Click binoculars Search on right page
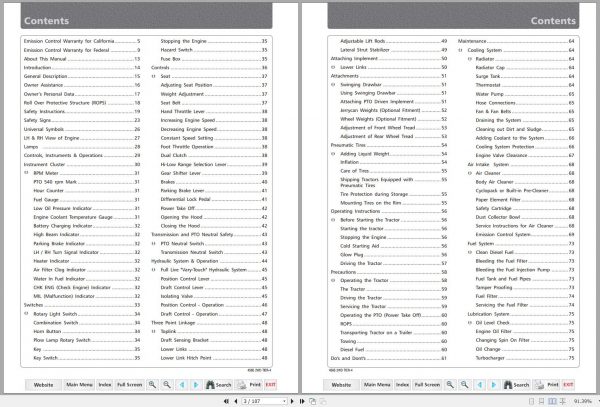The width and height of the screenshot is (600, 407). [516, 385]
